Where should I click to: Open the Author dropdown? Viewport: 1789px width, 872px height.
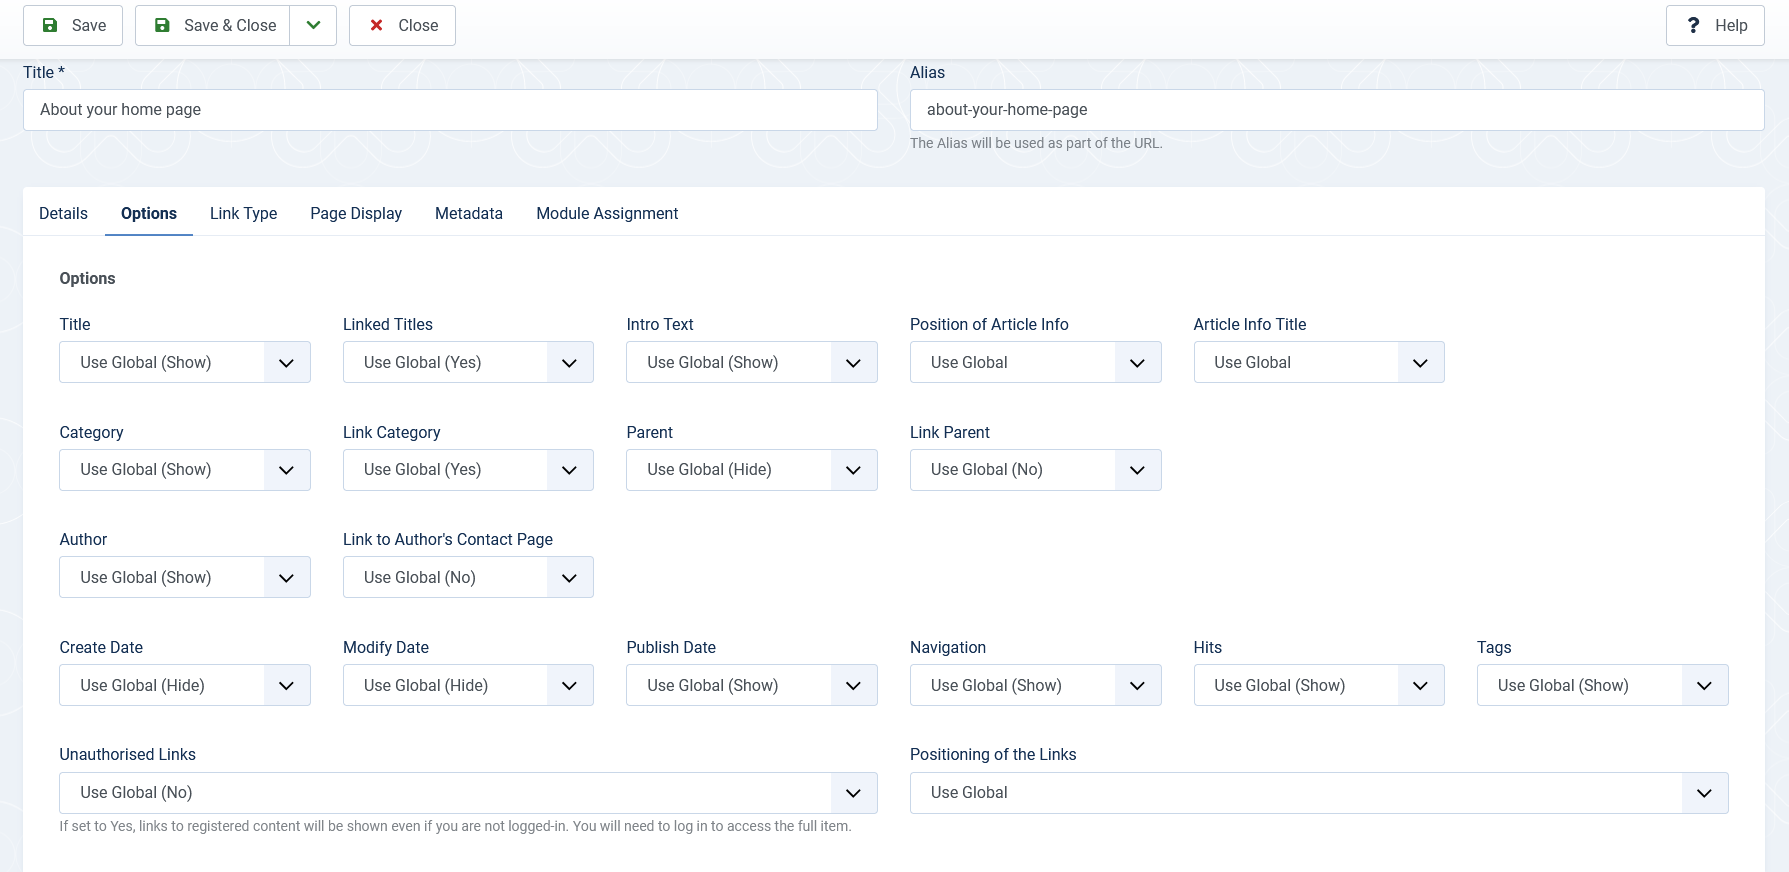[x=185, y=577]
